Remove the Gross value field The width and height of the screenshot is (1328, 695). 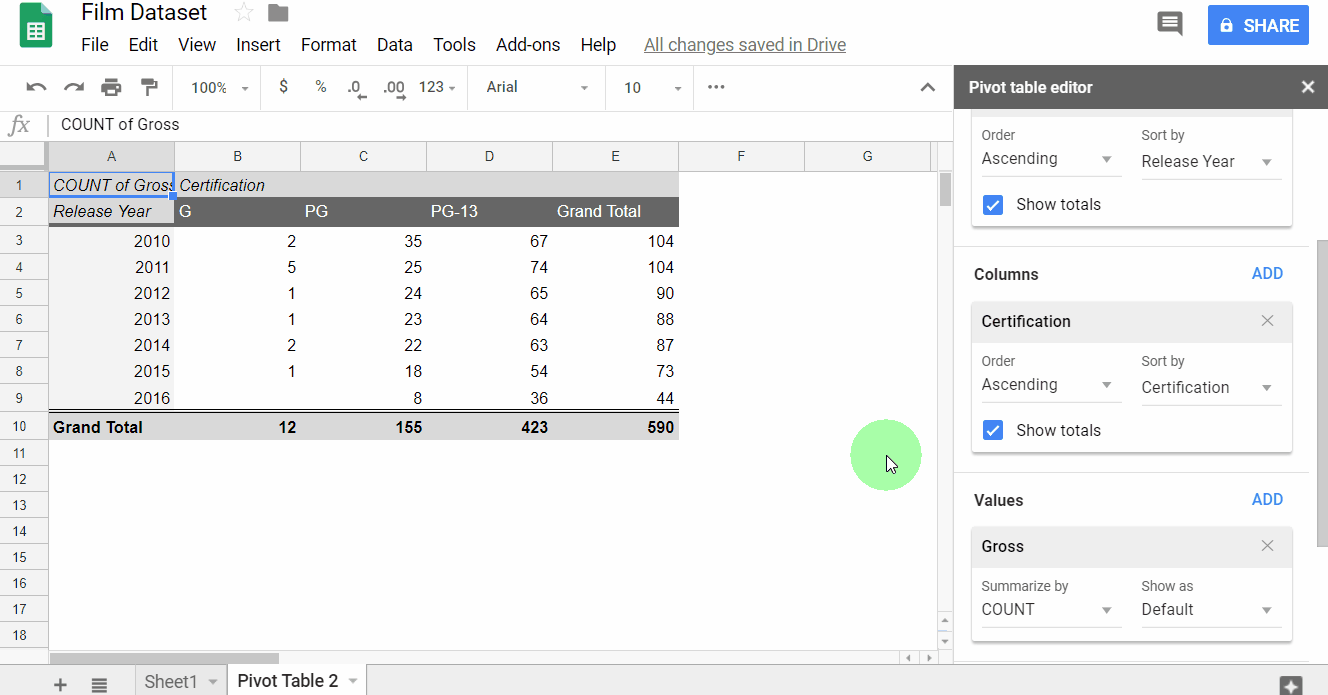coord(1268,546)
